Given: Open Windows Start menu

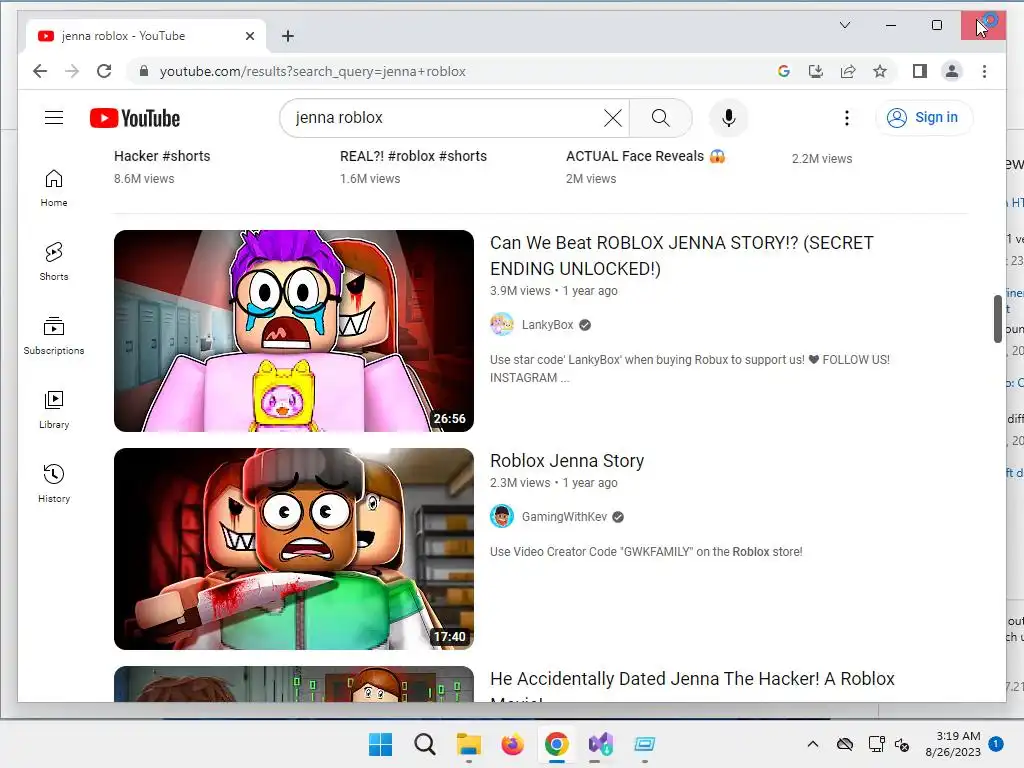Looking at the screenshot, I should (x=380, y=744).
